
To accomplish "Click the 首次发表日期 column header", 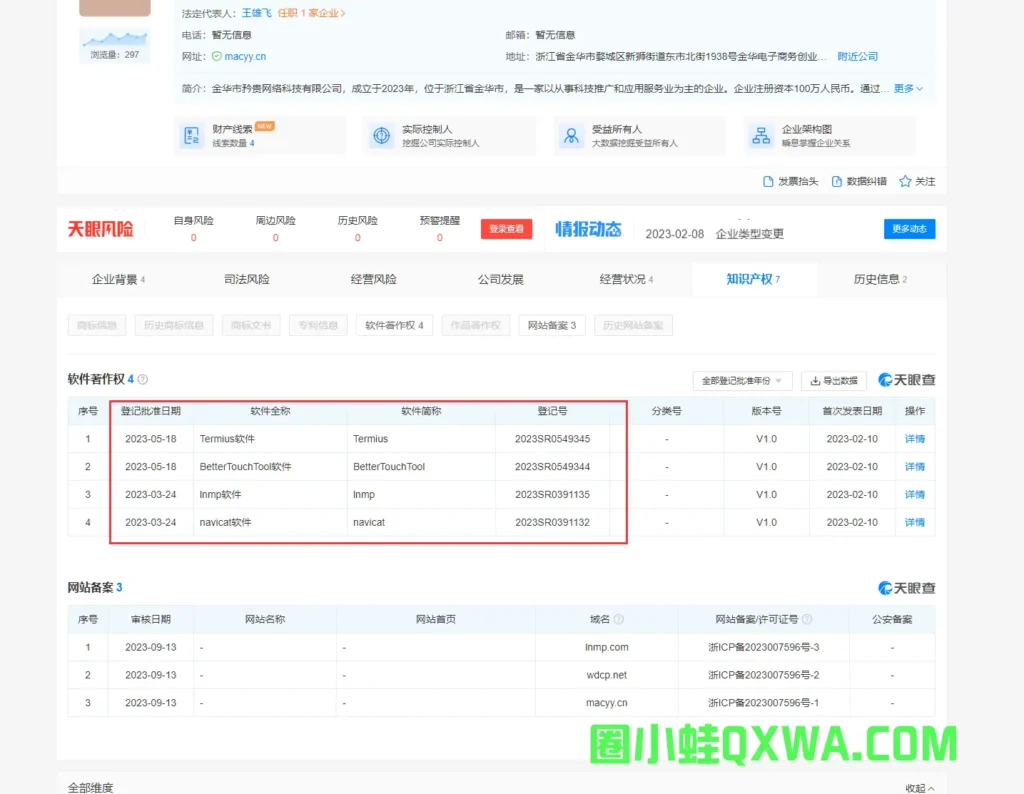I will (852, 411).
